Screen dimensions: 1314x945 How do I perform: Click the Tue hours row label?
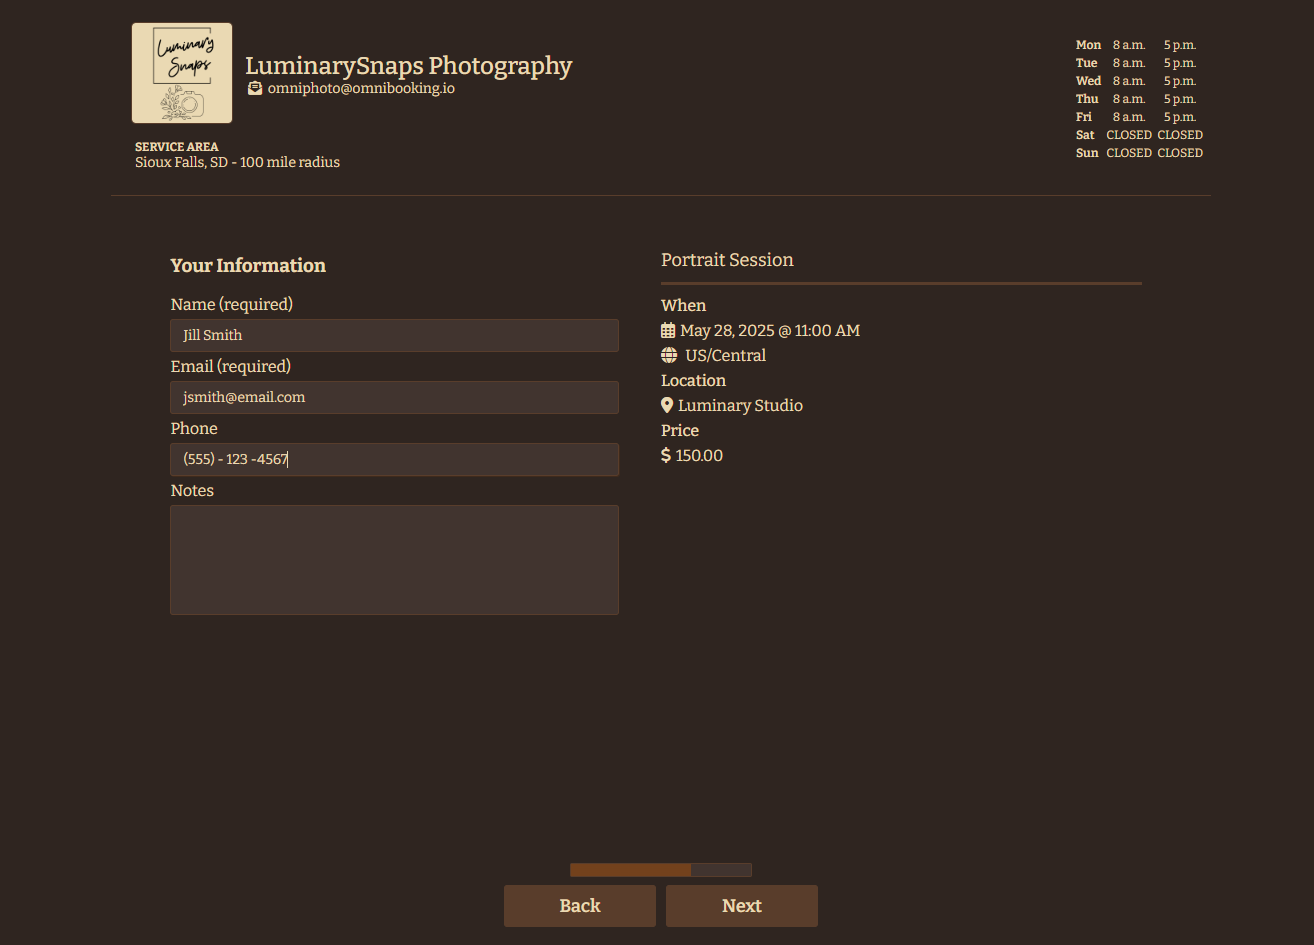1087,63
